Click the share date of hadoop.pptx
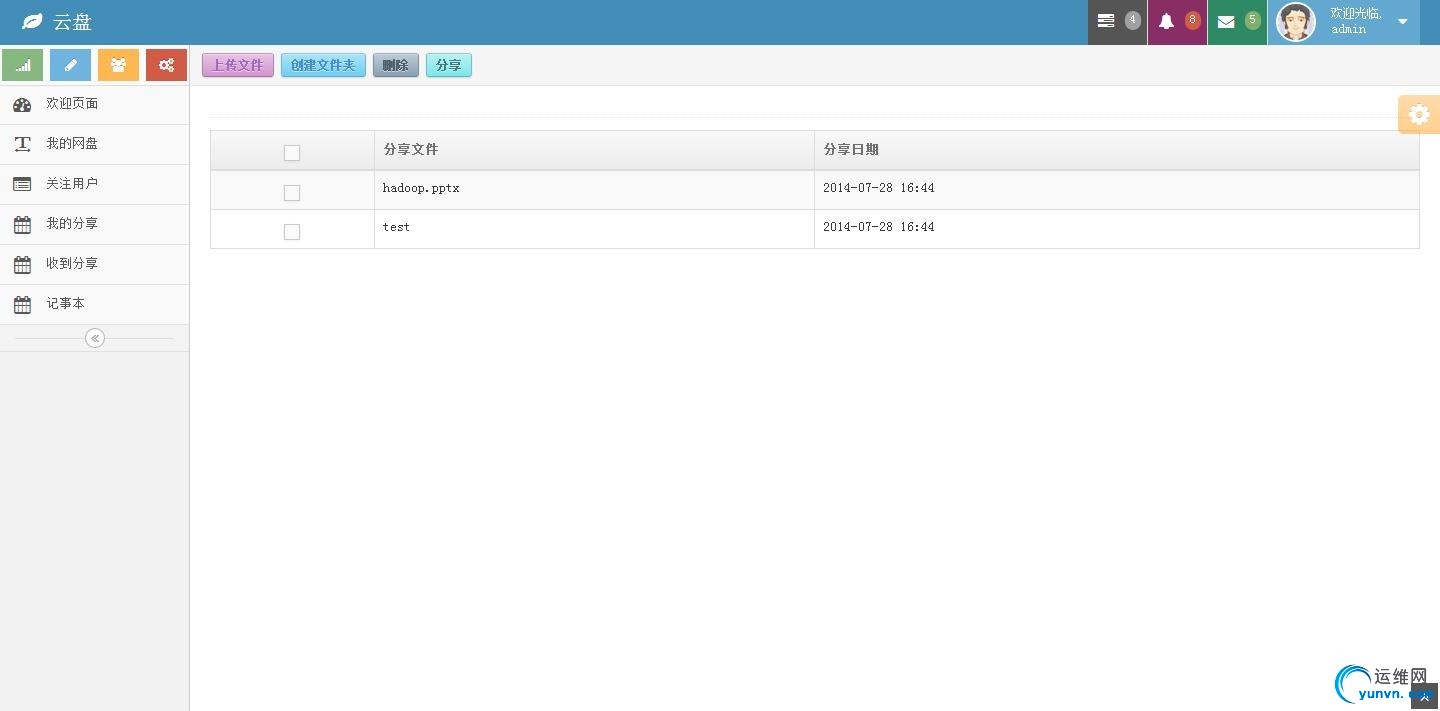This screenshot has height=711, width=1440. point(879,188)
